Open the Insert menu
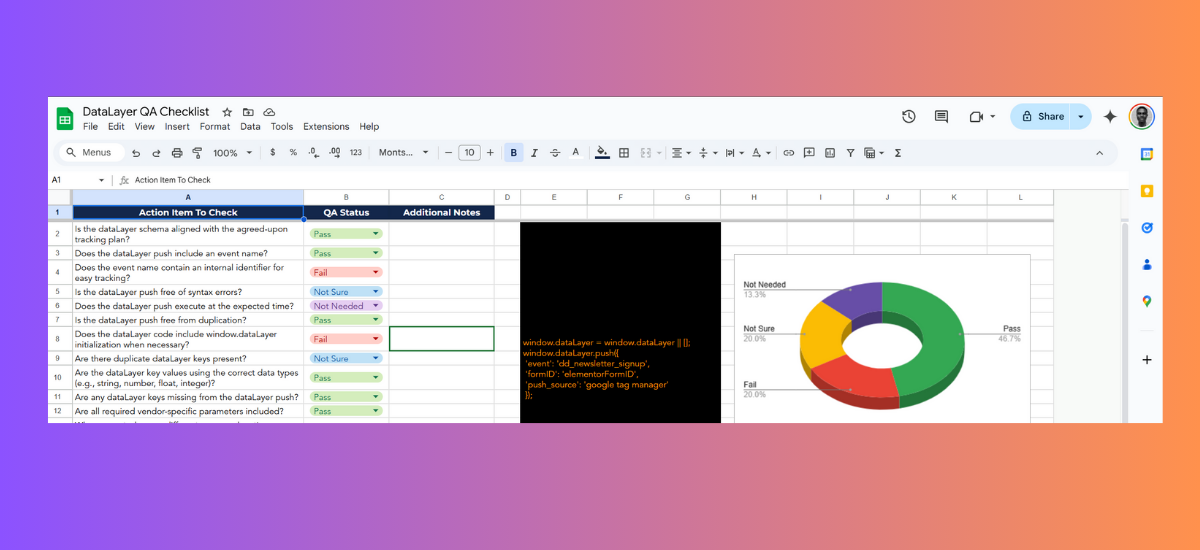Viewport: 1200px width, 550px height. point(177,127)
